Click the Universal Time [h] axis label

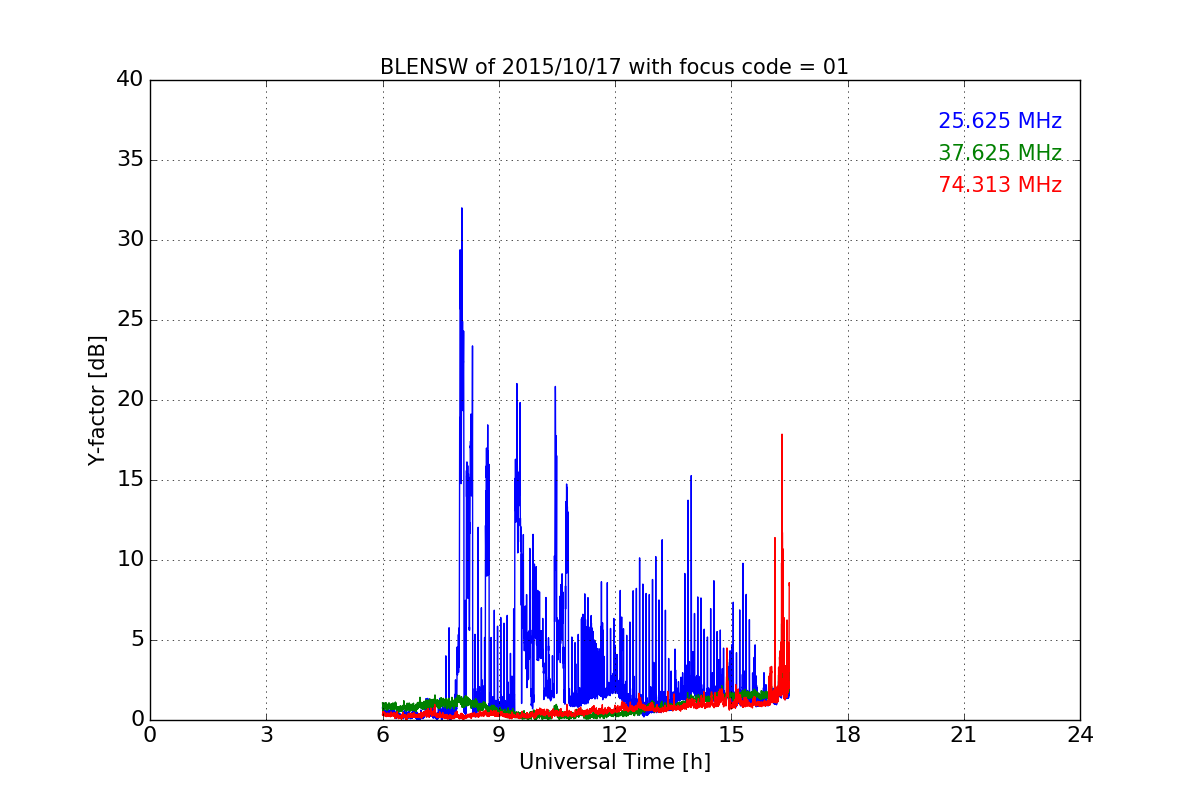point(614,762)
